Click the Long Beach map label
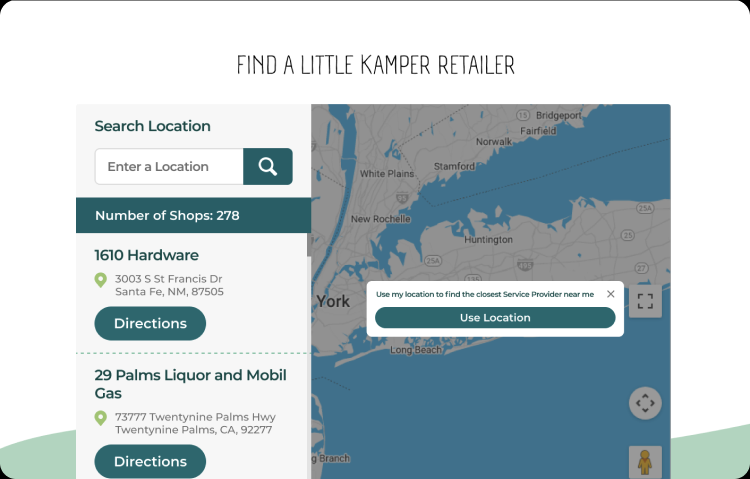The width and height of the screenshot is (750, 479). tap(416, 350)
